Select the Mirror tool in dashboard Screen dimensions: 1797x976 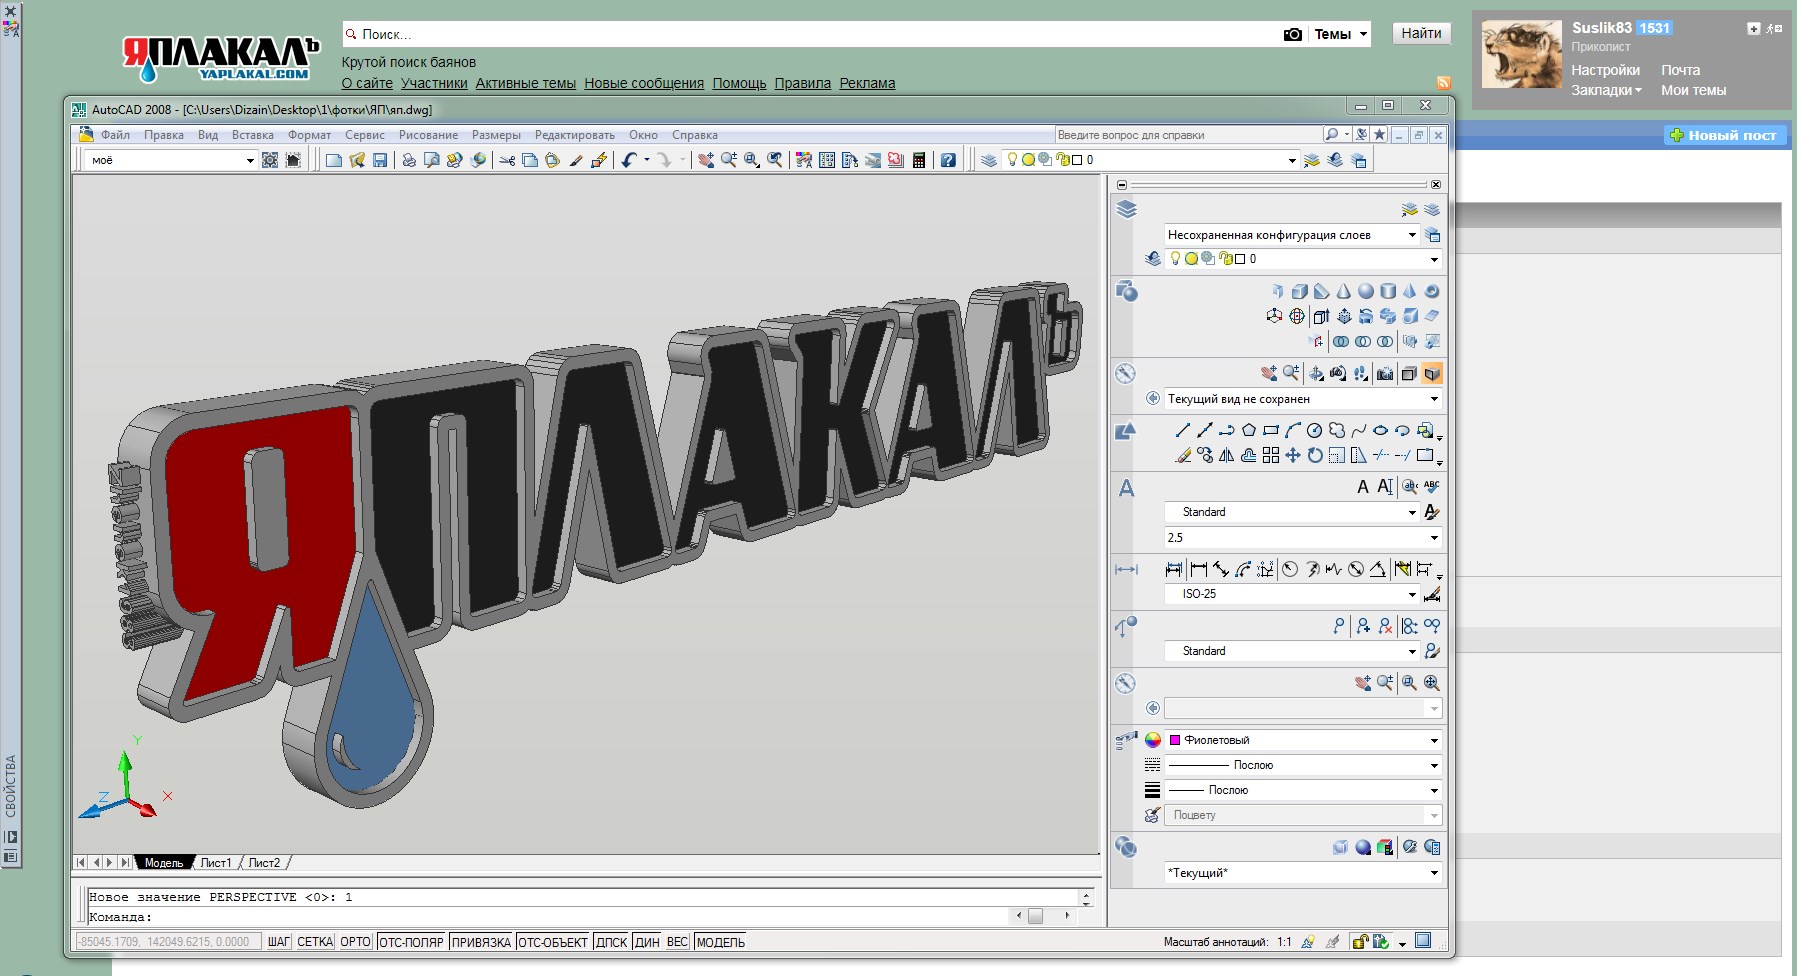point(1227,455)
